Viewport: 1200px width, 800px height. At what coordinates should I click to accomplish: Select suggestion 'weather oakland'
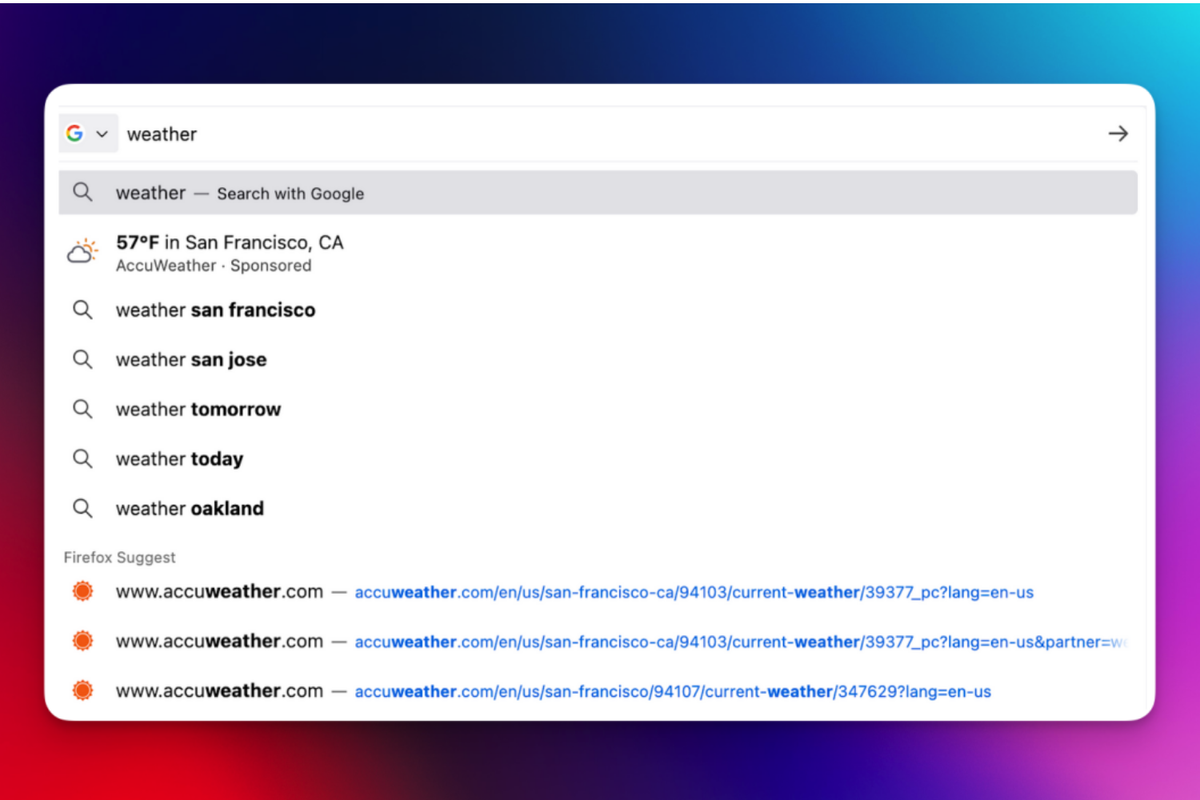[598, 508]
